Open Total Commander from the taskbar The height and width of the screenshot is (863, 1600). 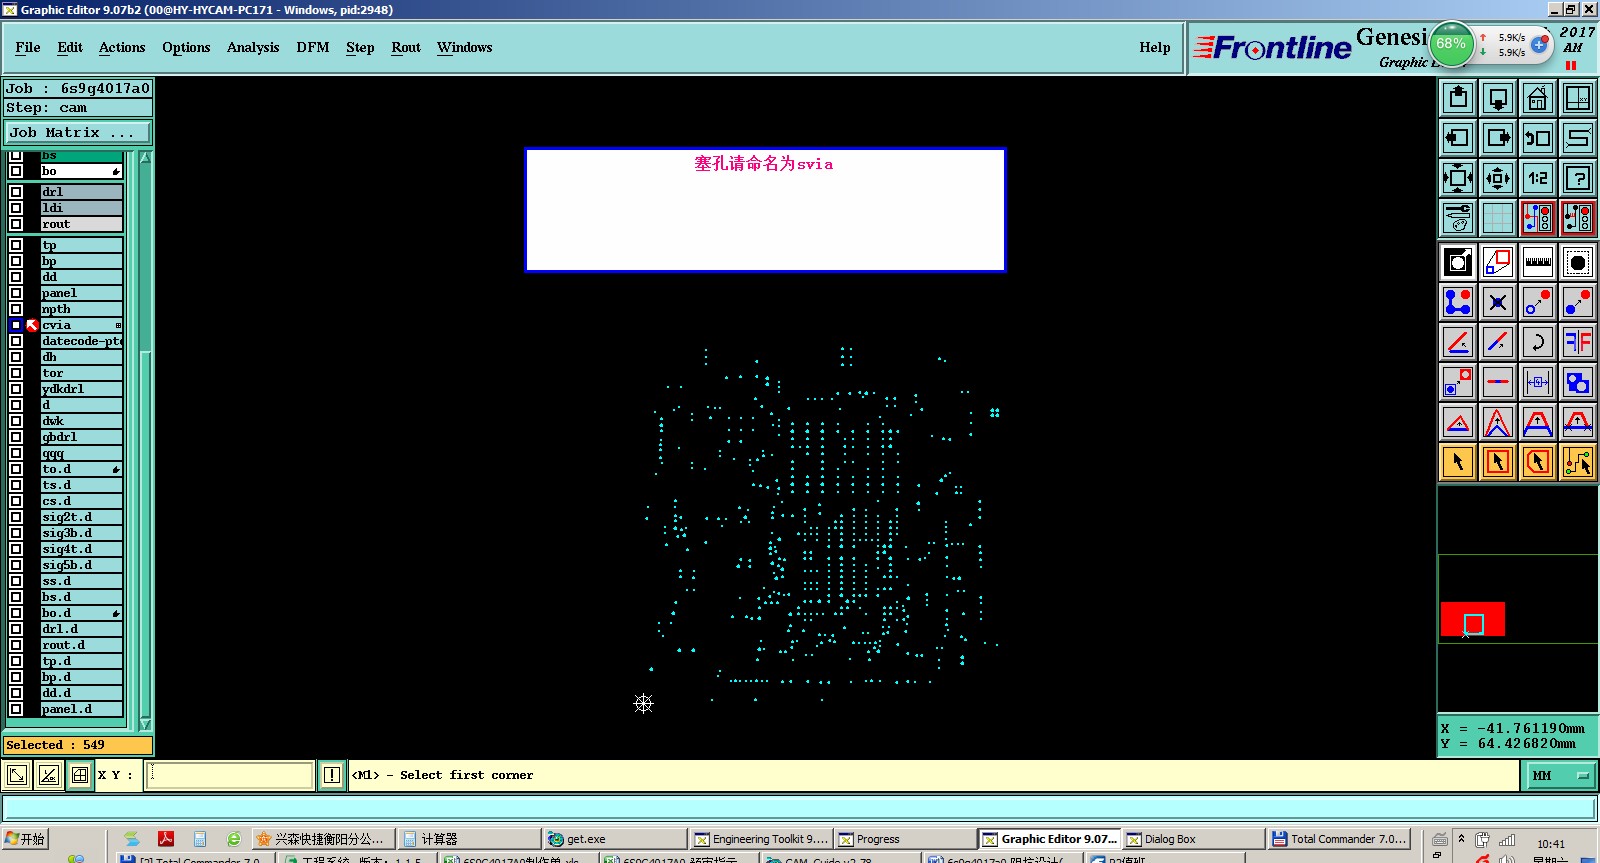pyautogui.click(x=1339, y=839)
